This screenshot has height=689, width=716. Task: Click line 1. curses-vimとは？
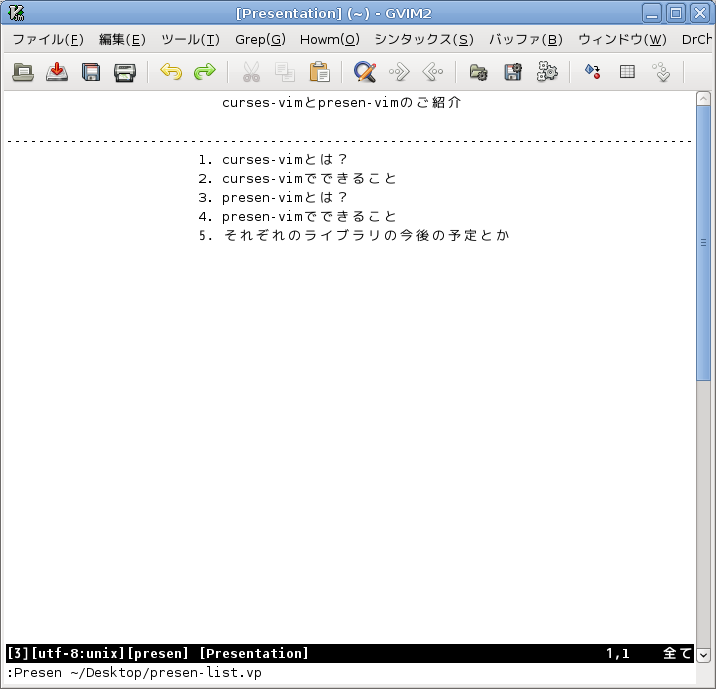[273, 160]
